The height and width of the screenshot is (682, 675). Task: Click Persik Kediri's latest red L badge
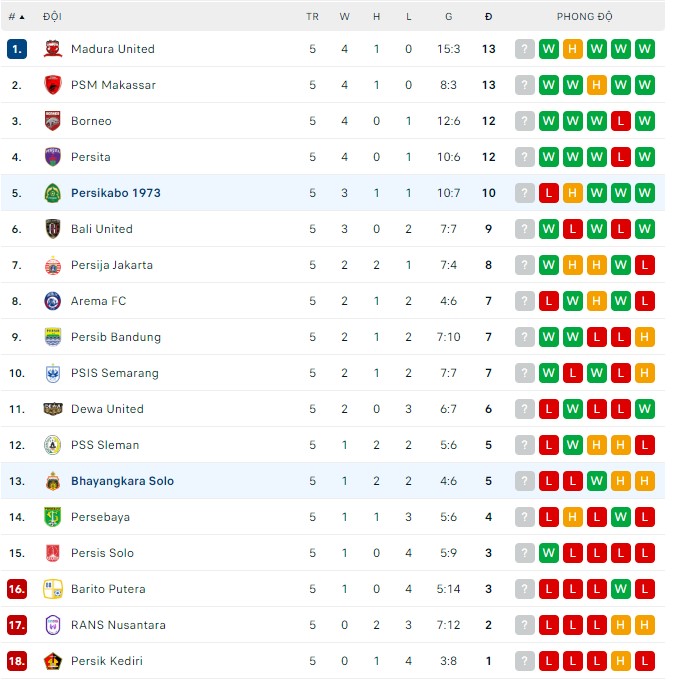pos(644,661)
